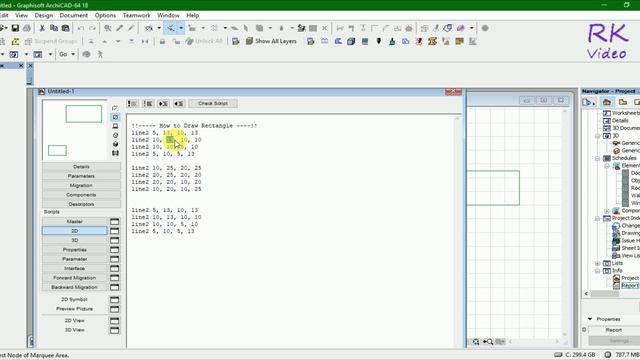Click the Preview Picture button

(x=75, y=309)
